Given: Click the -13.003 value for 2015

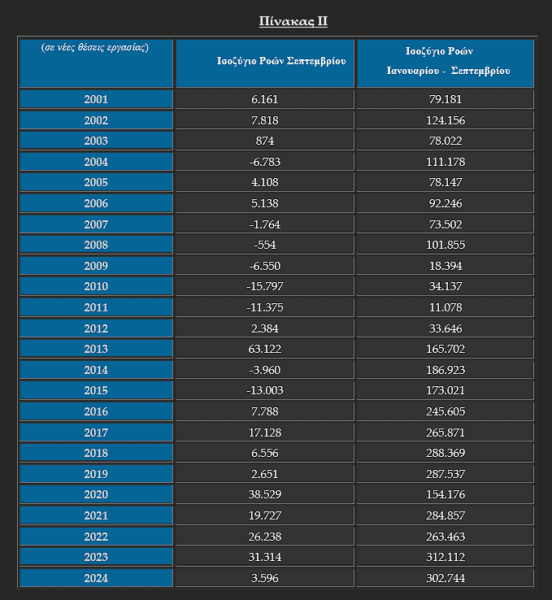Looking at the screenshot, I should 265,390.
